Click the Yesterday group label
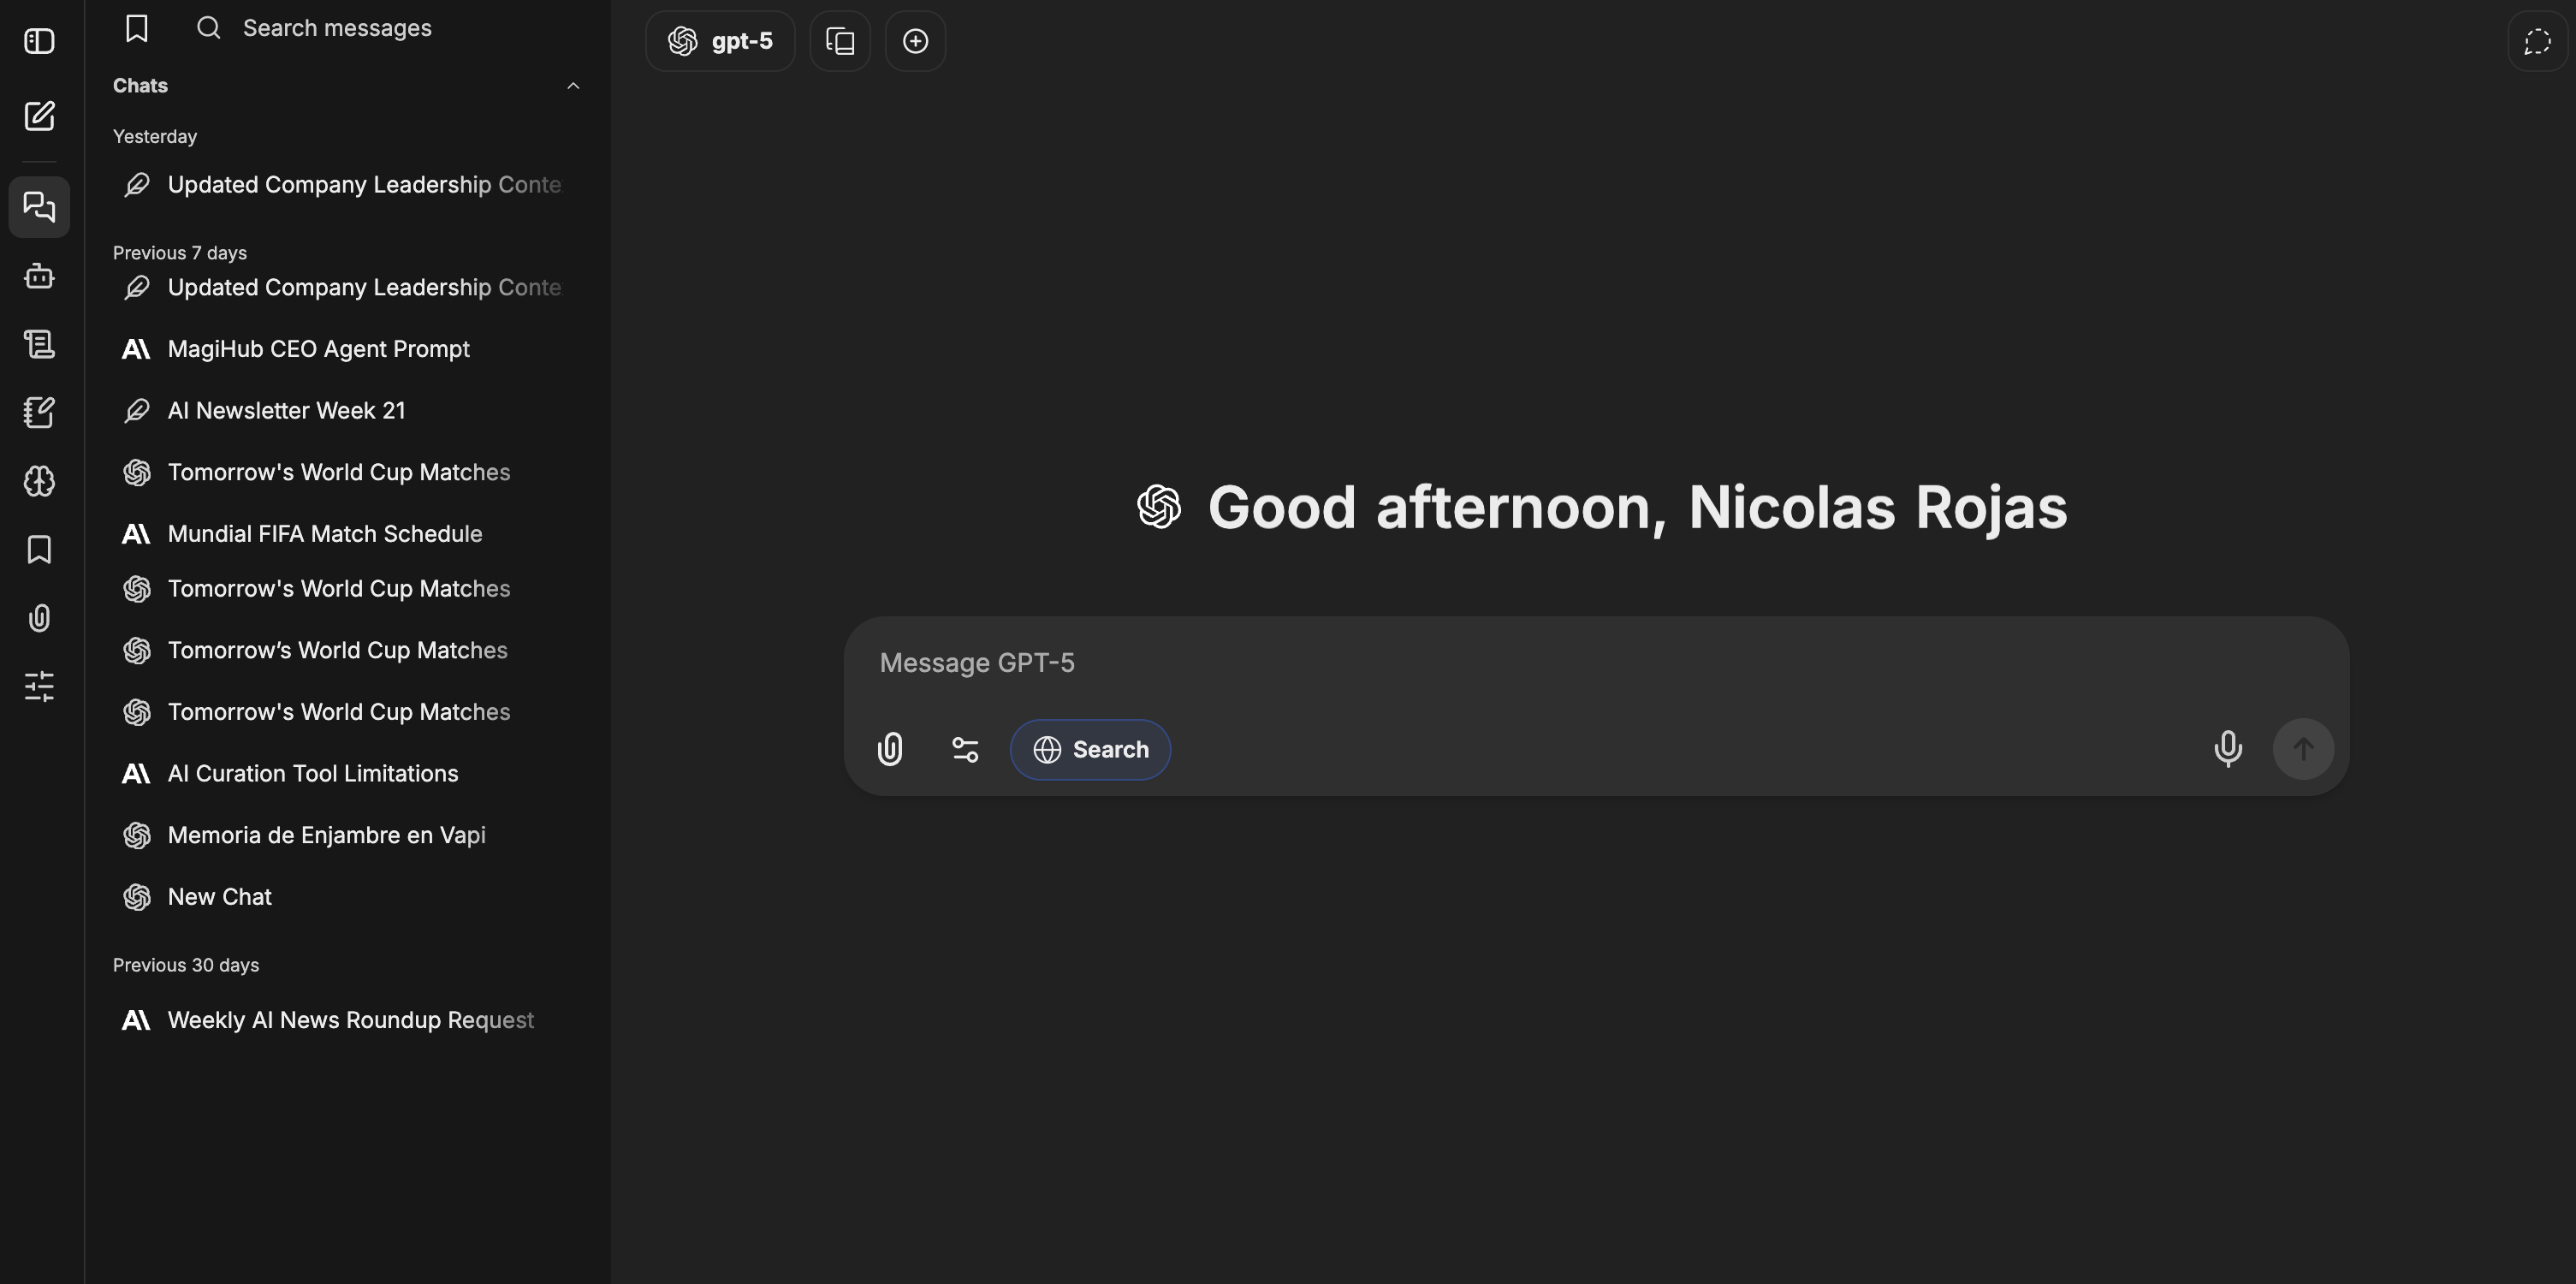Viewport: 2576px width, 1284px height. click(x=155, y=136)
